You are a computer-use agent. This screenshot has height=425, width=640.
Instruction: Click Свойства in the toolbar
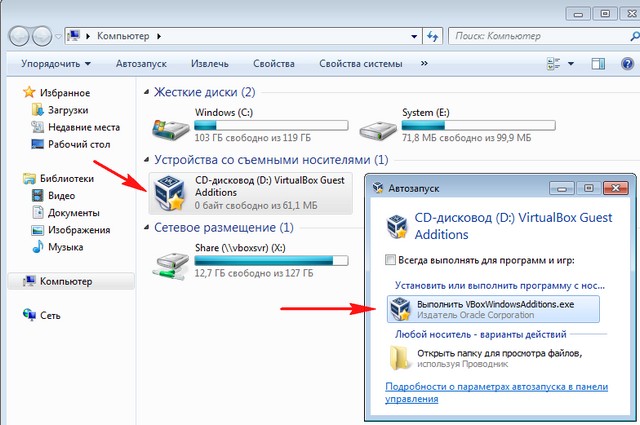[273, 64]
